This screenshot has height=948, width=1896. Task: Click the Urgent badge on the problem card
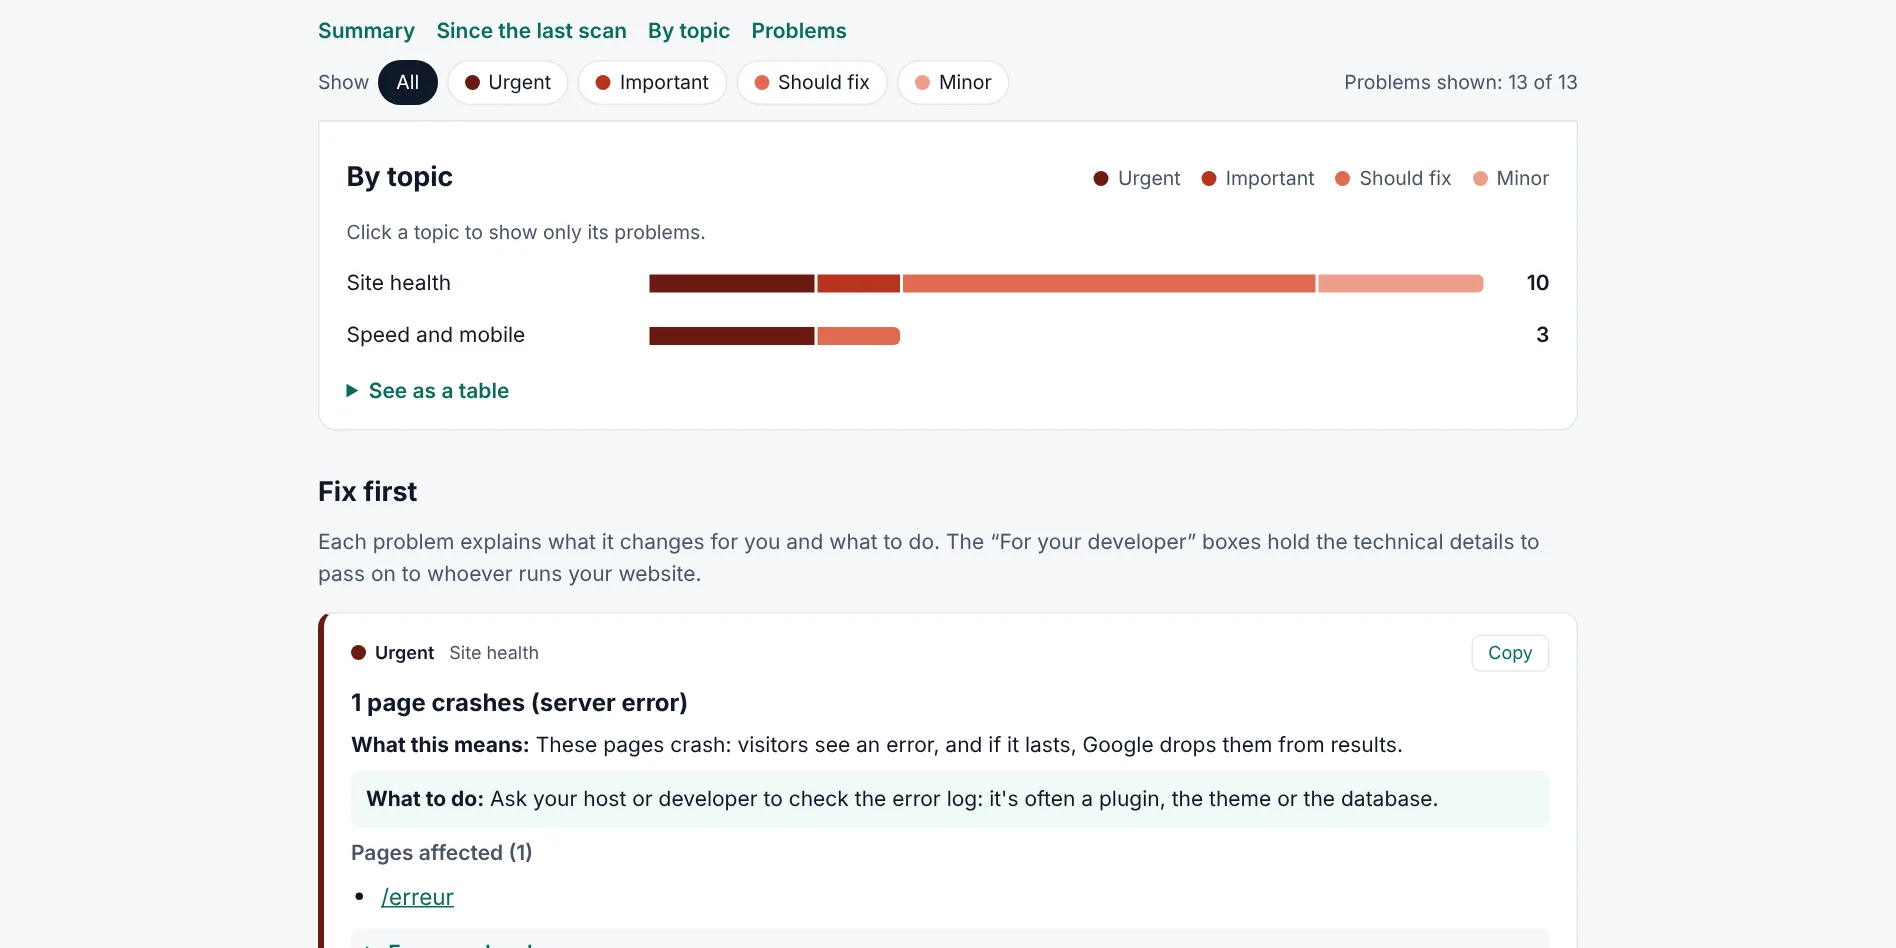coord(393,653)
